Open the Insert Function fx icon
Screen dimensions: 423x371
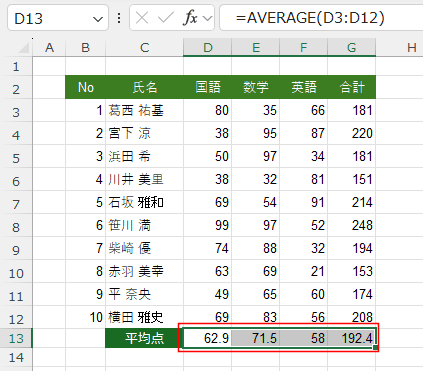click(x=190, y=18)
